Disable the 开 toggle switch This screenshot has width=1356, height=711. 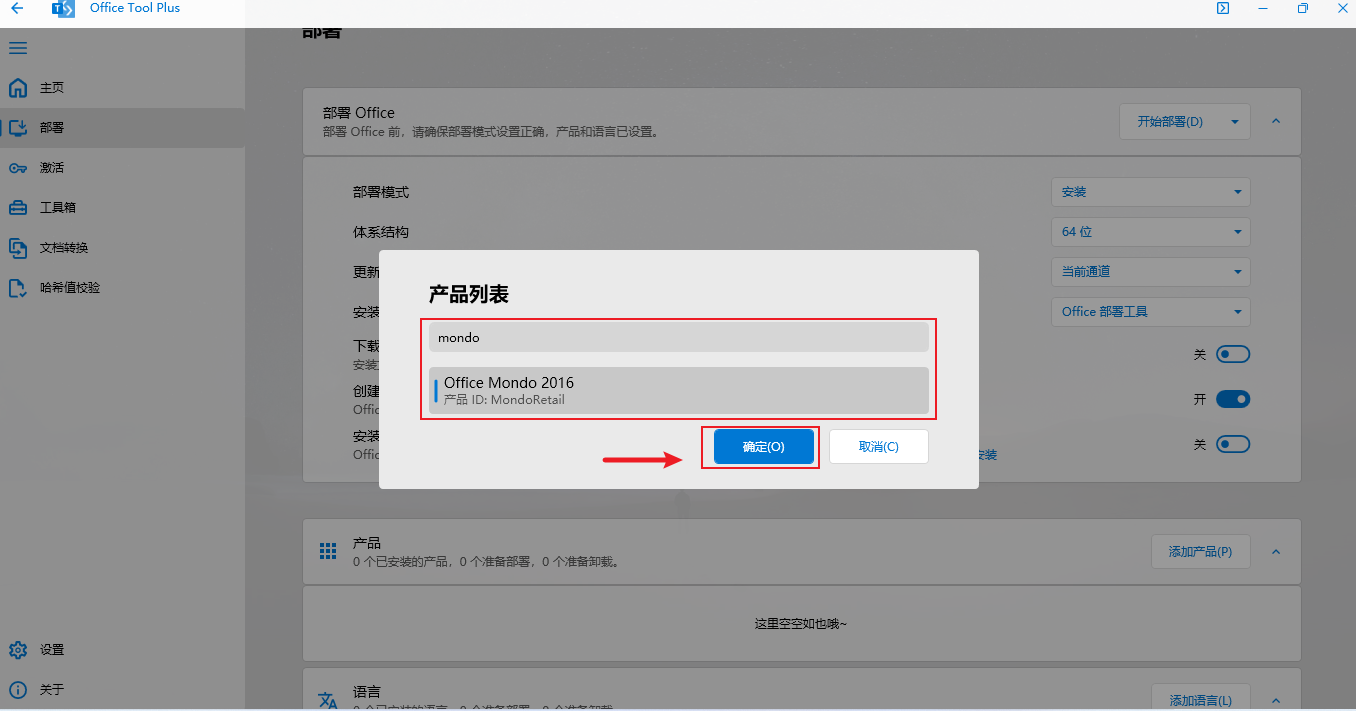tap(1232, 399)
